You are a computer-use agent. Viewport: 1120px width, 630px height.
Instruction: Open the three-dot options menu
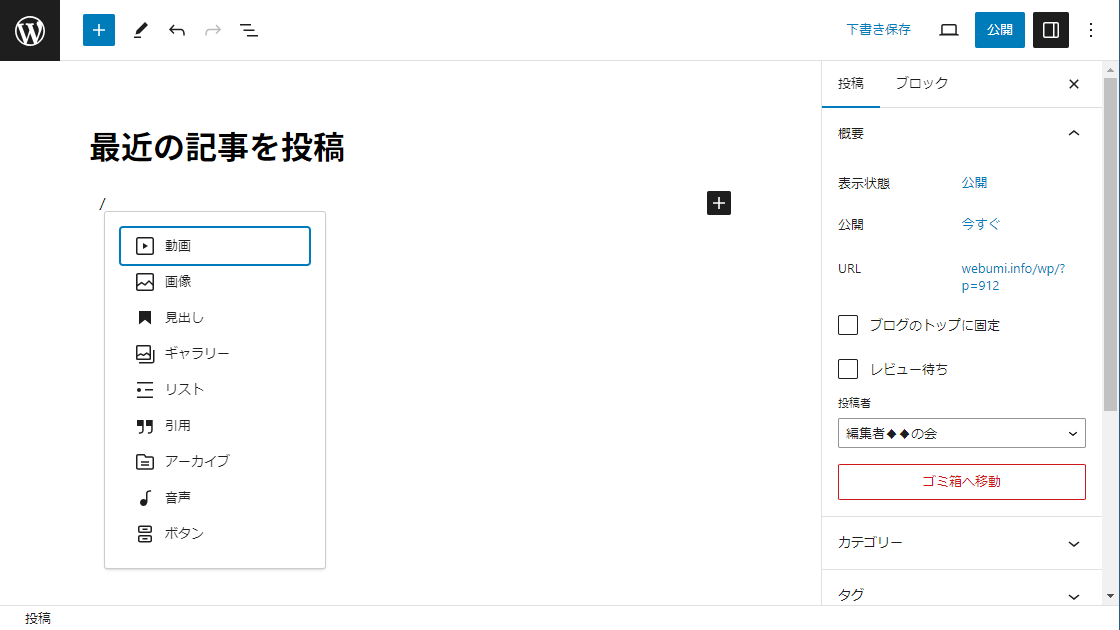pos(1091,30)
